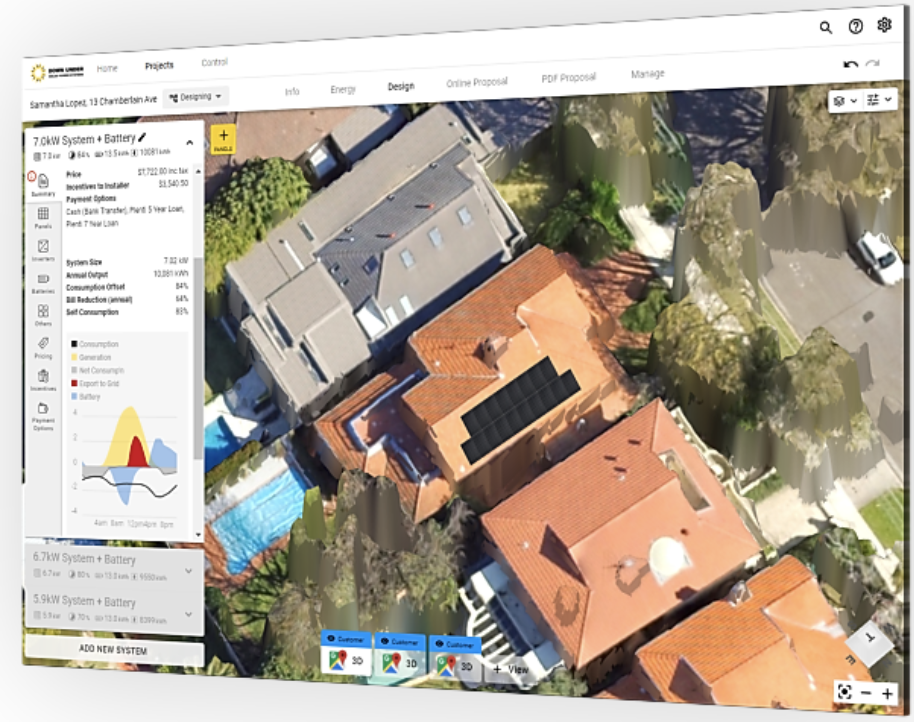Open the Projects menu item
The width and height of the screenshot is (914, 722).
[159, 66]
